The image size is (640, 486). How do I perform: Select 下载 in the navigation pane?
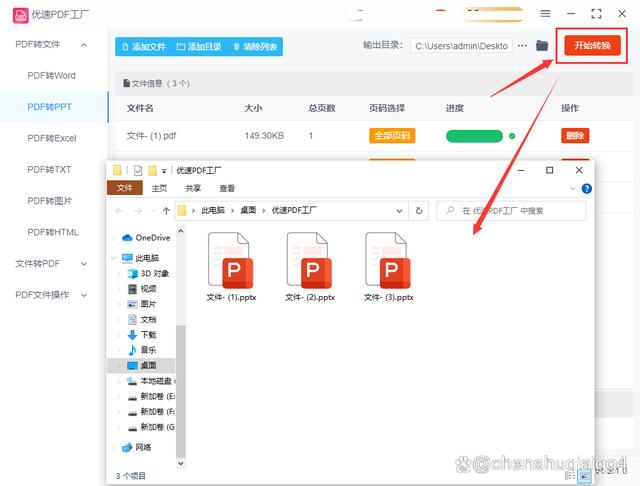142,335
